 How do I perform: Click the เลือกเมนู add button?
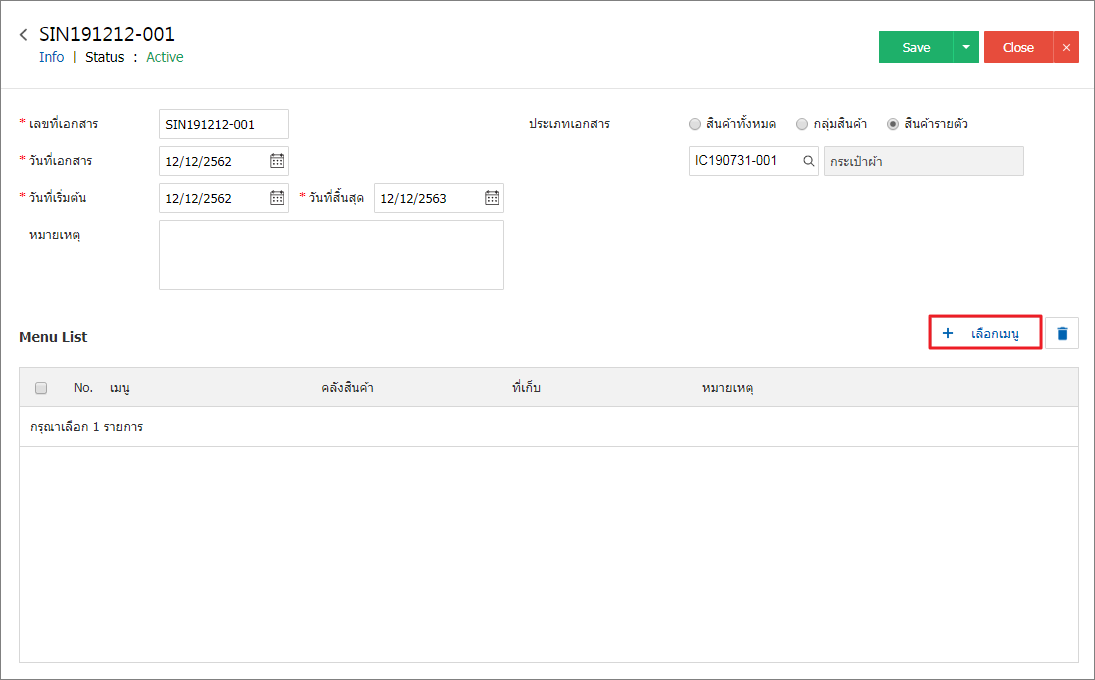tap(985, 333)
